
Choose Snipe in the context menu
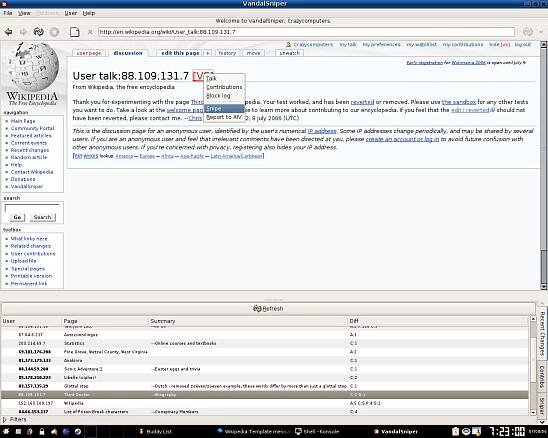pyautogui.click(x=224, y=108)
